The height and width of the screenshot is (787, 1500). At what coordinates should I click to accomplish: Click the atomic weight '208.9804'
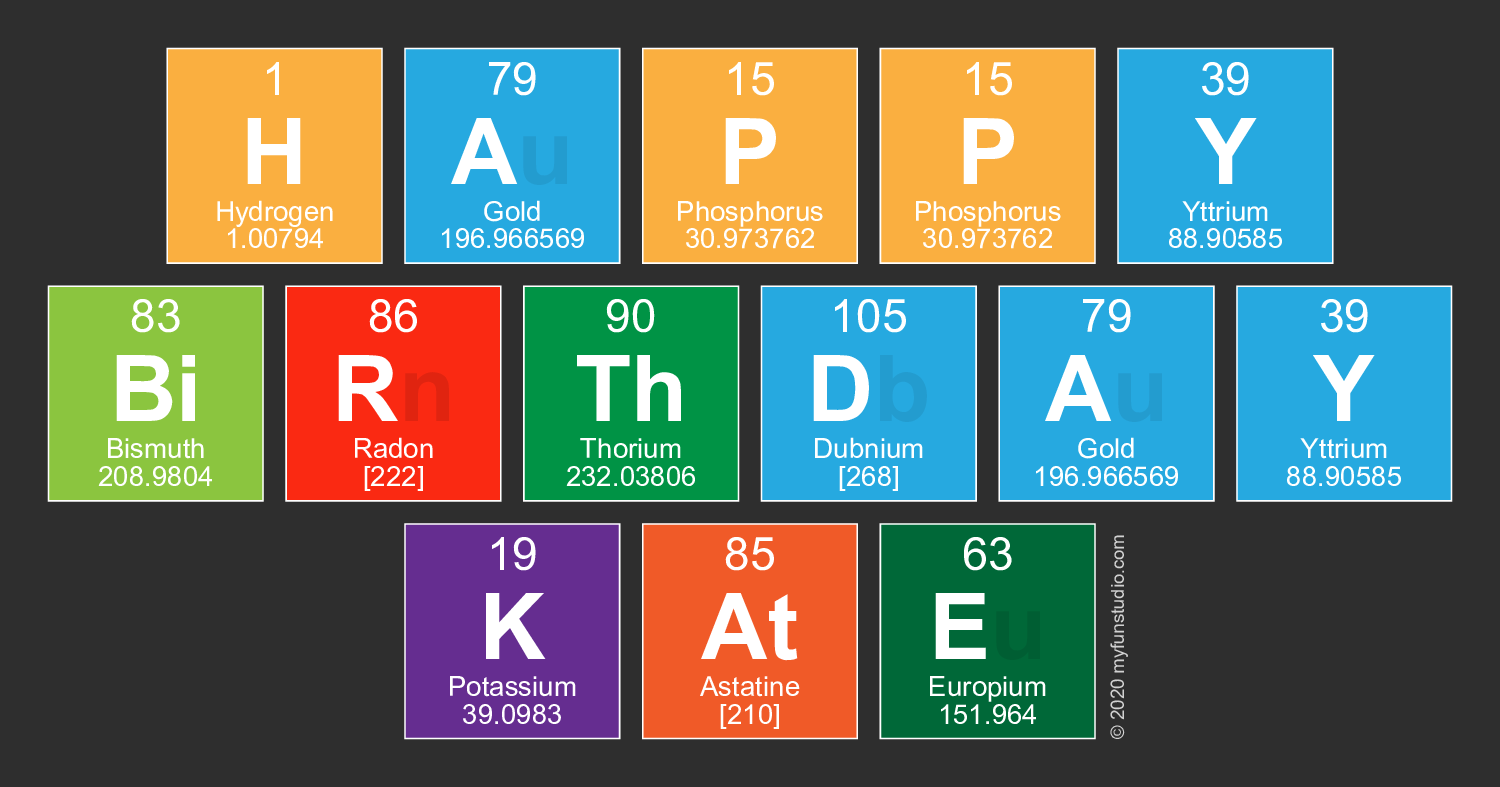tap(156, 477)
